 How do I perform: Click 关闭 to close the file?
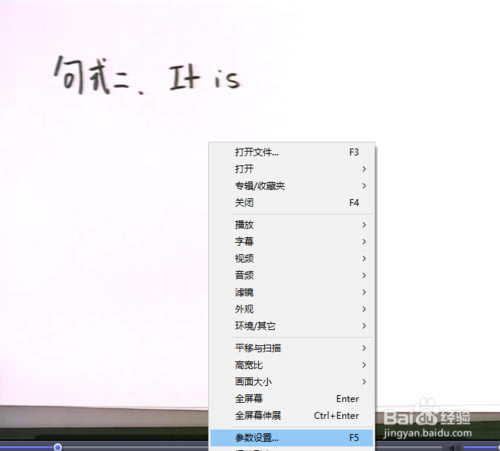coord(292,203)
